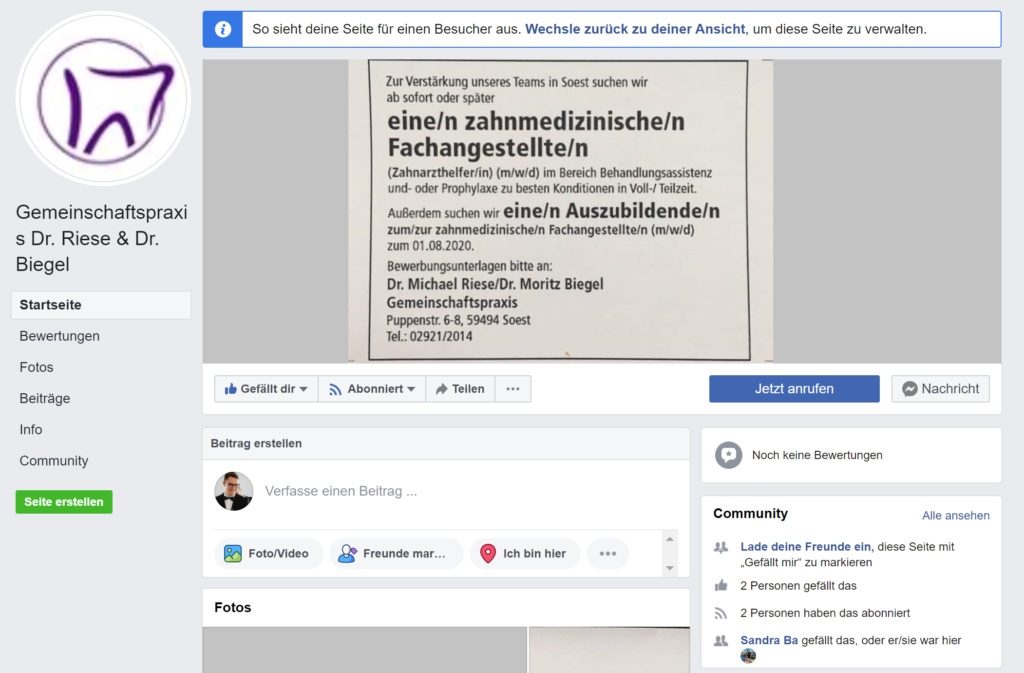The image size is (1024, 673).
Task: Click Wechsle zurück zu deiner Ansicht link
Action: (635, 29)
